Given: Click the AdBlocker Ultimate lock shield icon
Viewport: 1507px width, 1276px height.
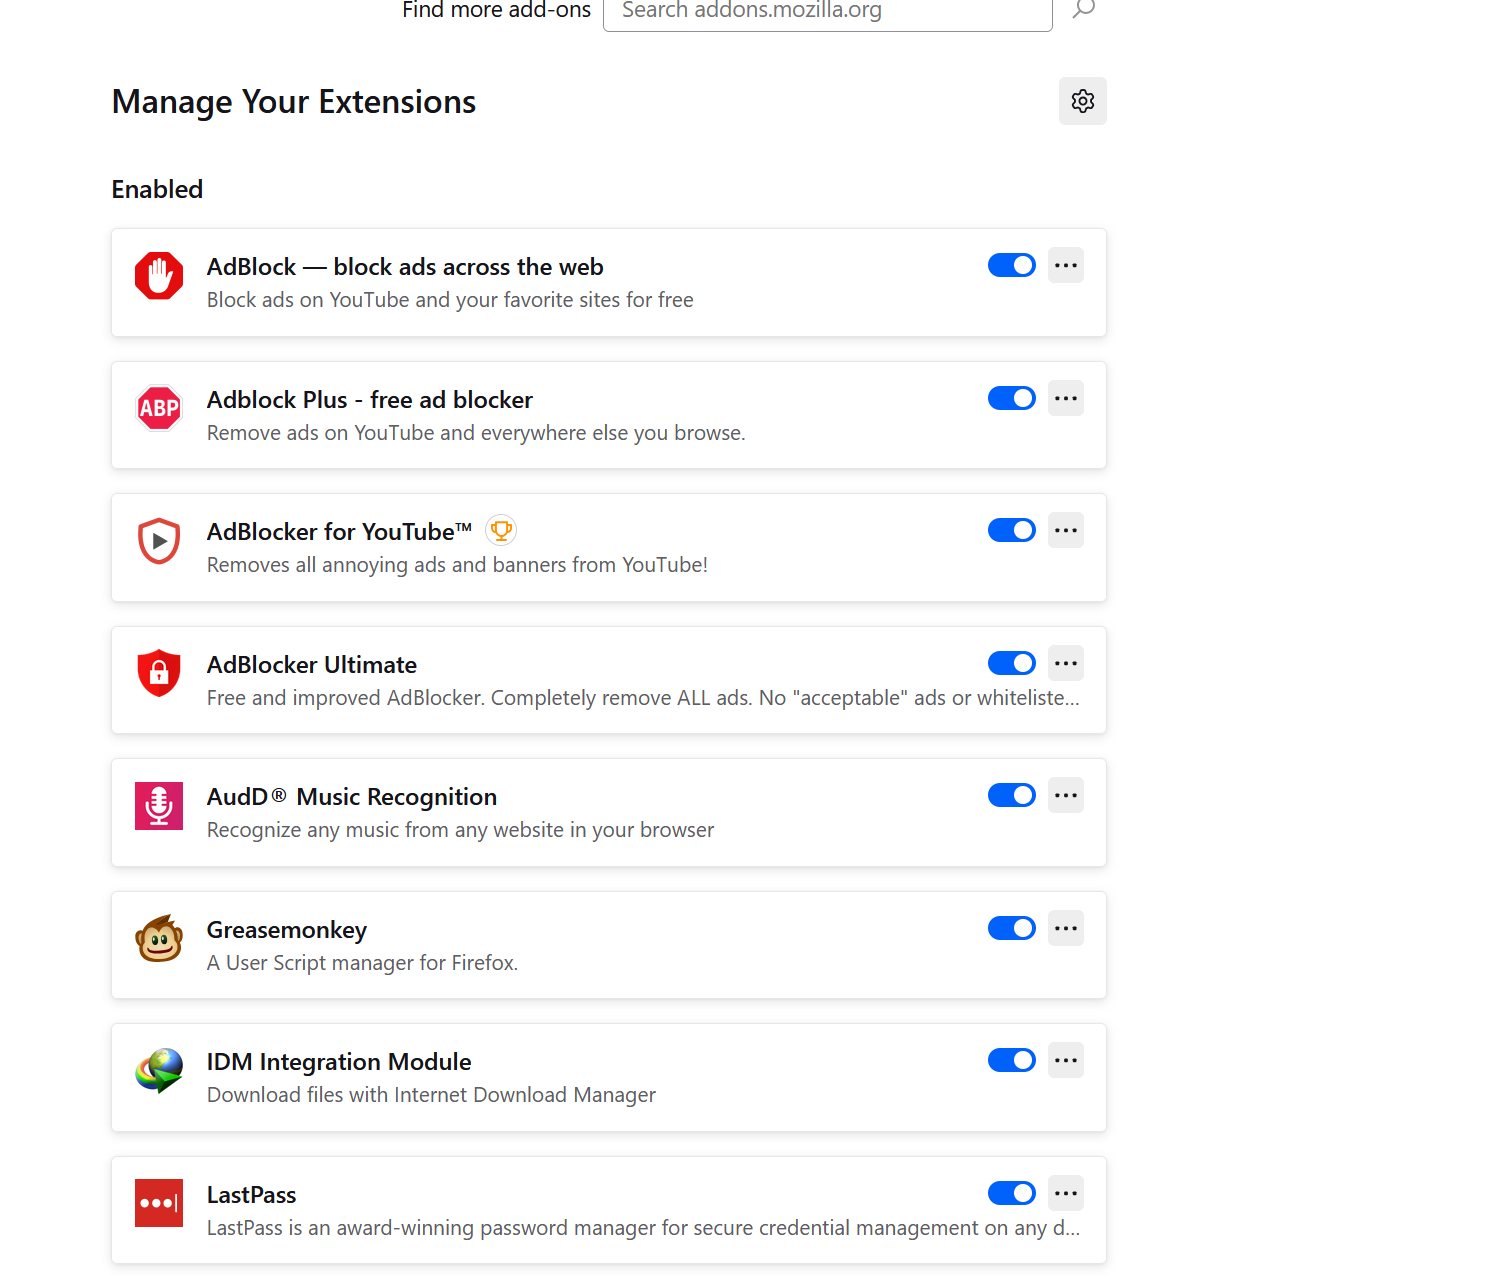Looking at the screenshot, I should point(159,673).
